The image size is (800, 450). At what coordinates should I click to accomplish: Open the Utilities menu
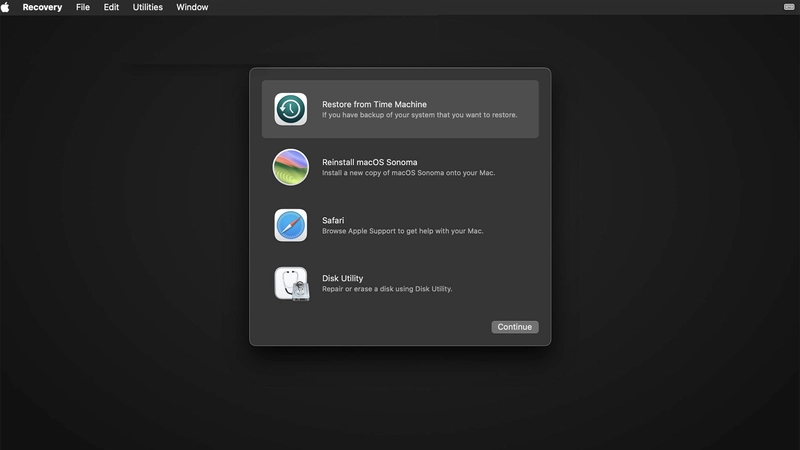pyautogui.click(x=147, y=7)
